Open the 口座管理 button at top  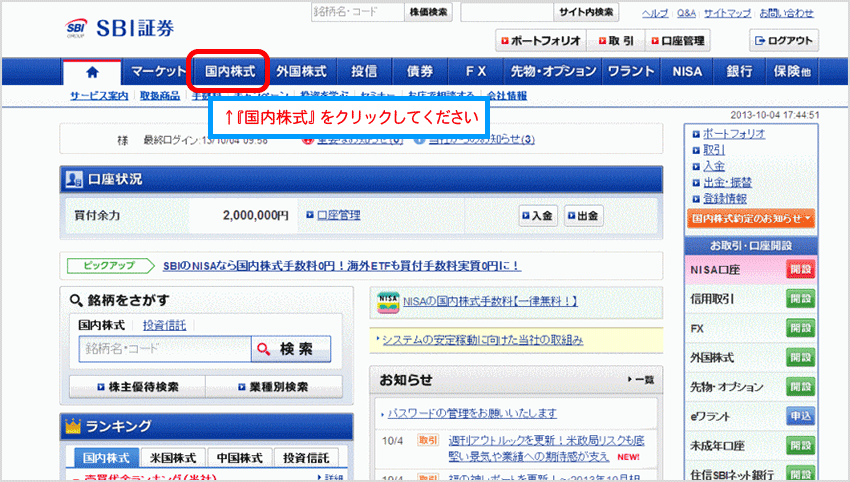[x=678, y=41]
